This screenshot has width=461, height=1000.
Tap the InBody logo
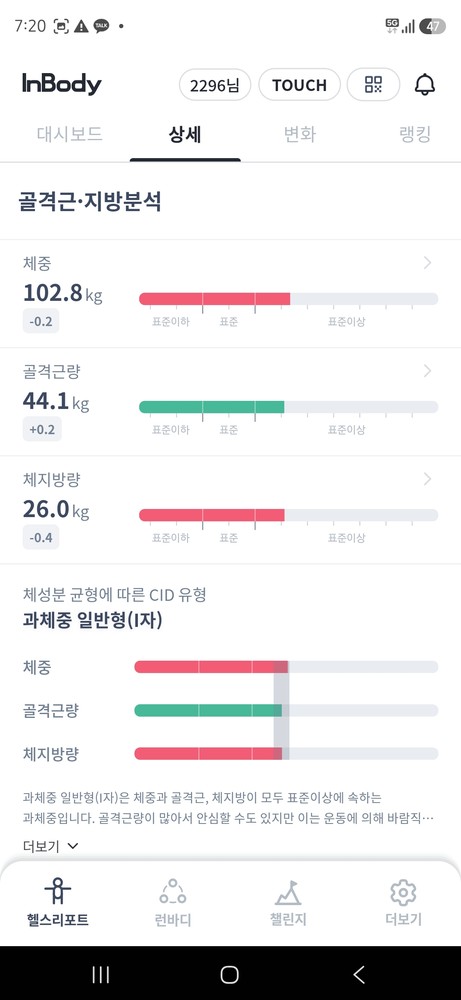click(x=62, y=84)
